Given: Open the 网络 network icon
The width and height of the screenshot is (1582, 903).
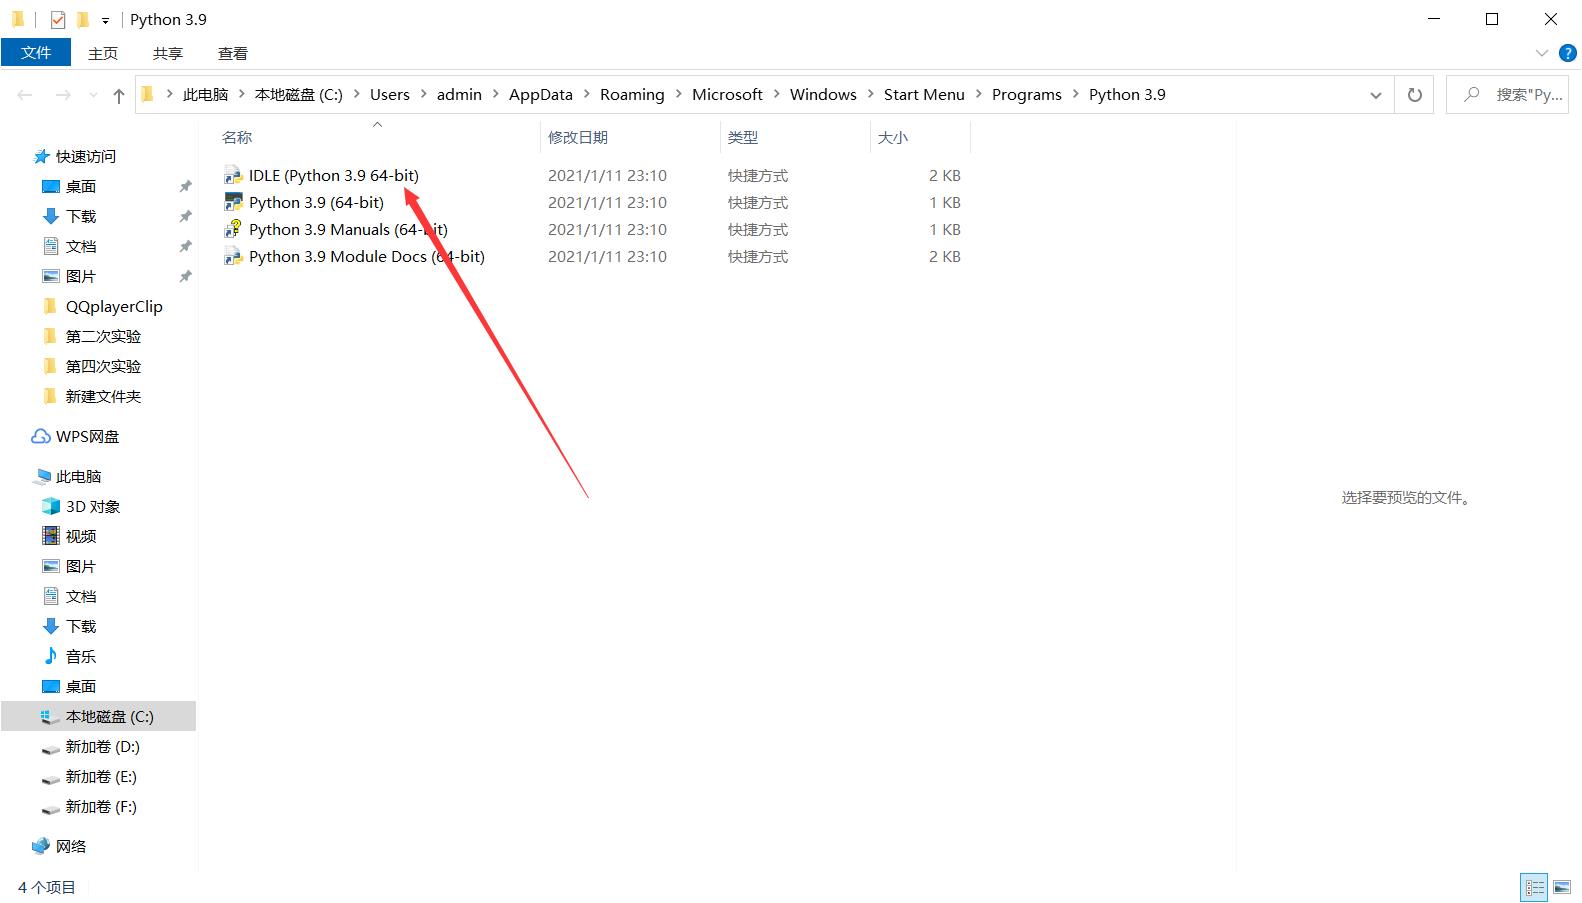Looking at the screenshot, I should (41, 847).
